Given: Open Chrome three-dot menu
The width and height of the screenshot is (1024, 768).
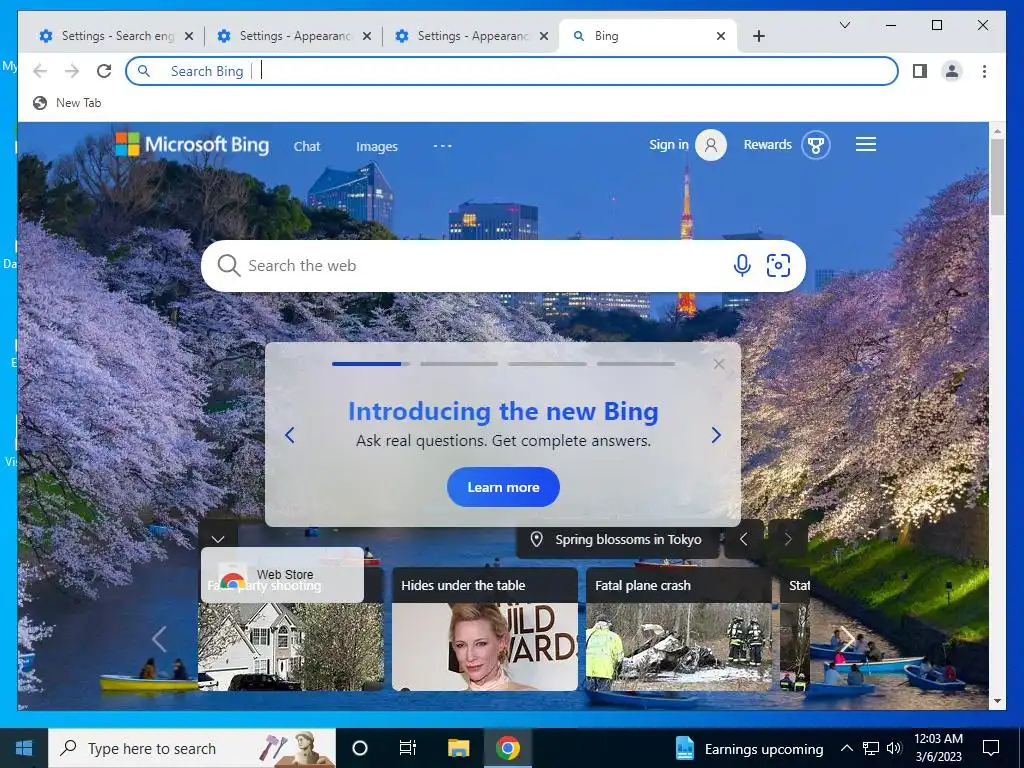Looking at the screenshot, I should pyautogui.click(x=984, y=71).
